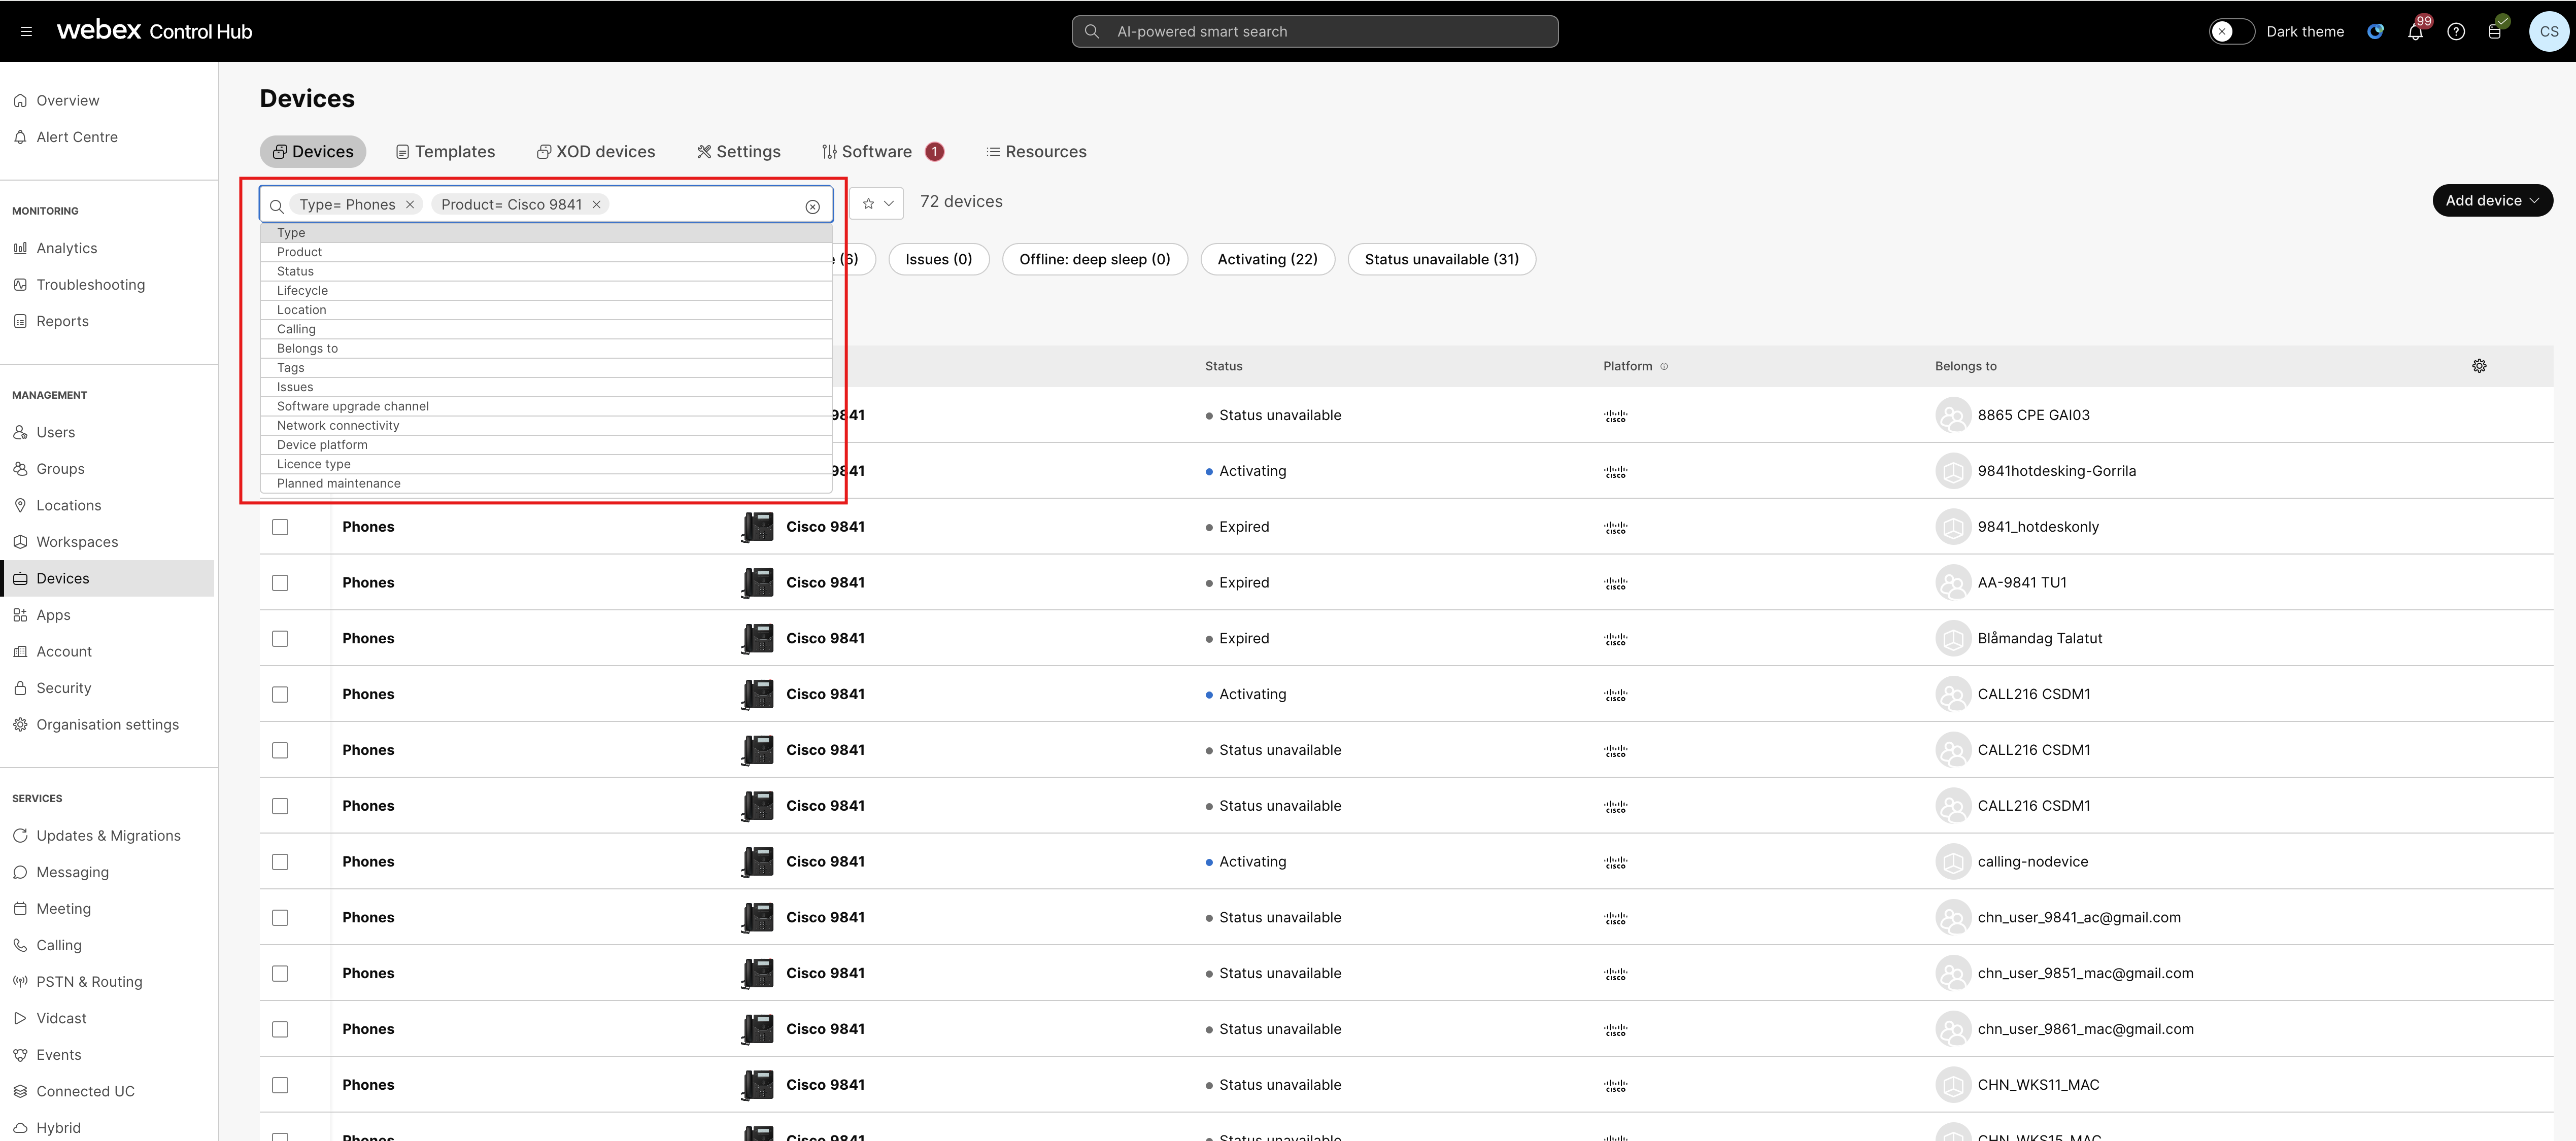Remove the Product= Cisco 9841 filter
The width and height of the screenshot is (2576, 1141).
597,205
